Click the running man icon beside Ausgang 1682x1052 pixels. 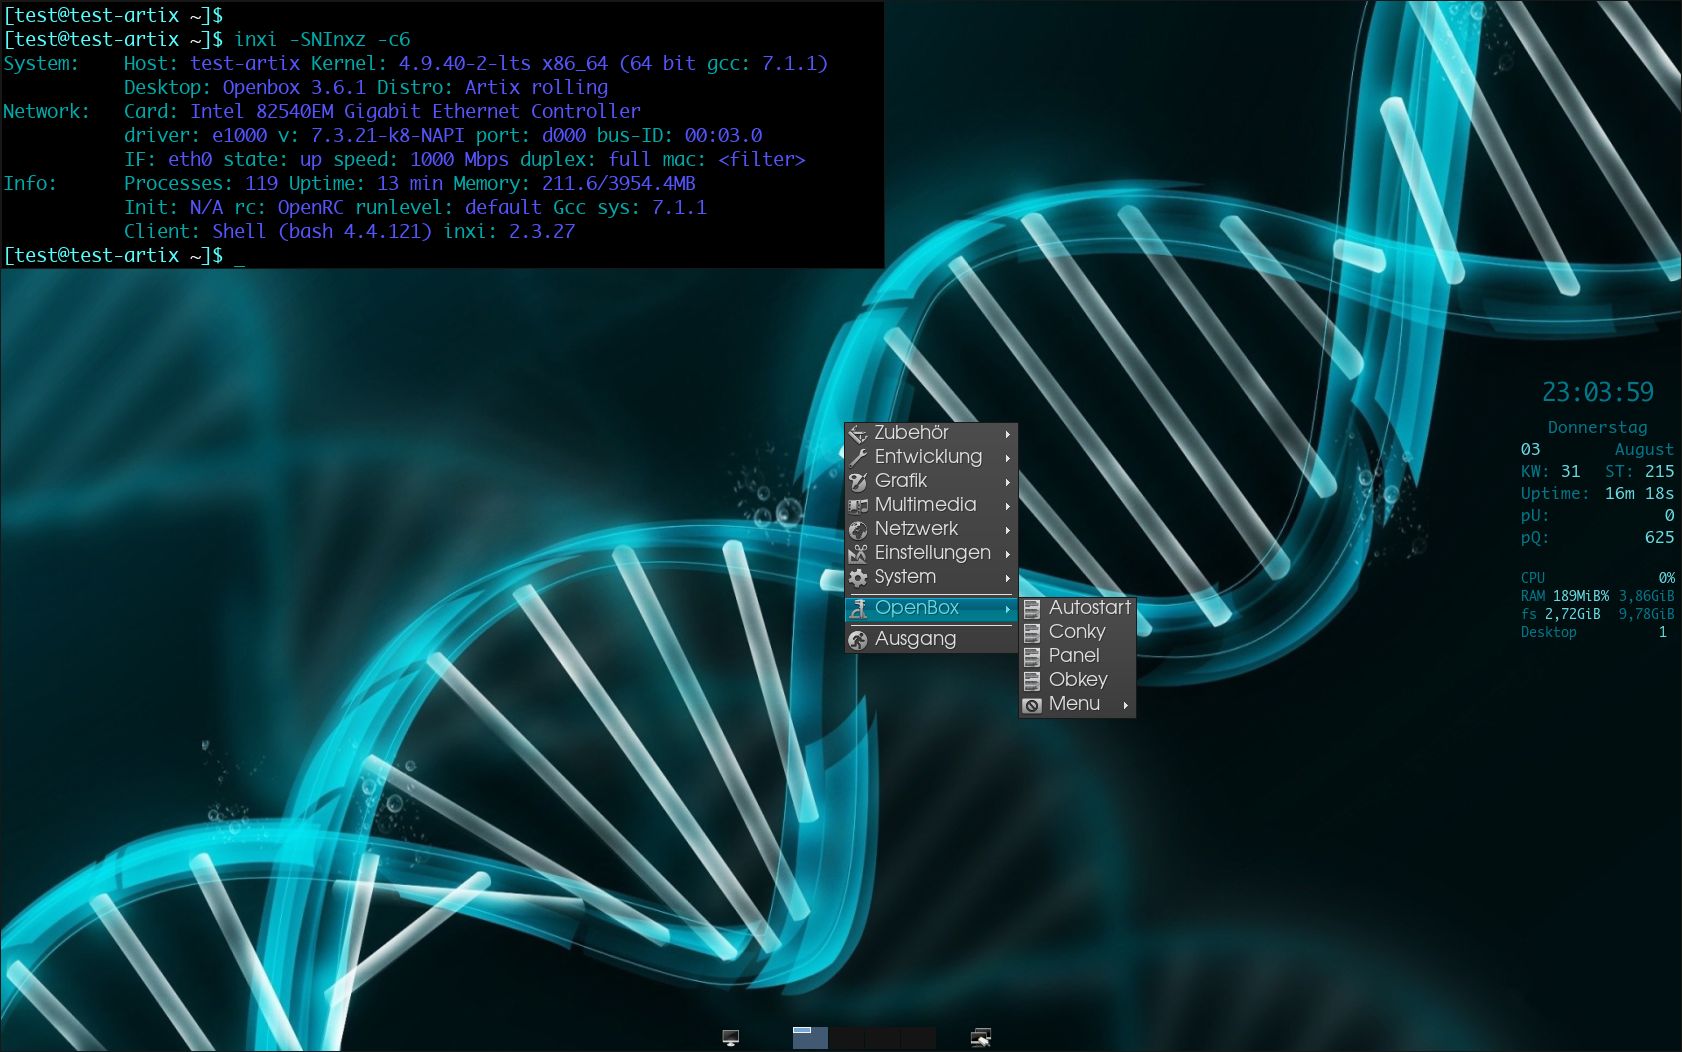tap(858, 640)
